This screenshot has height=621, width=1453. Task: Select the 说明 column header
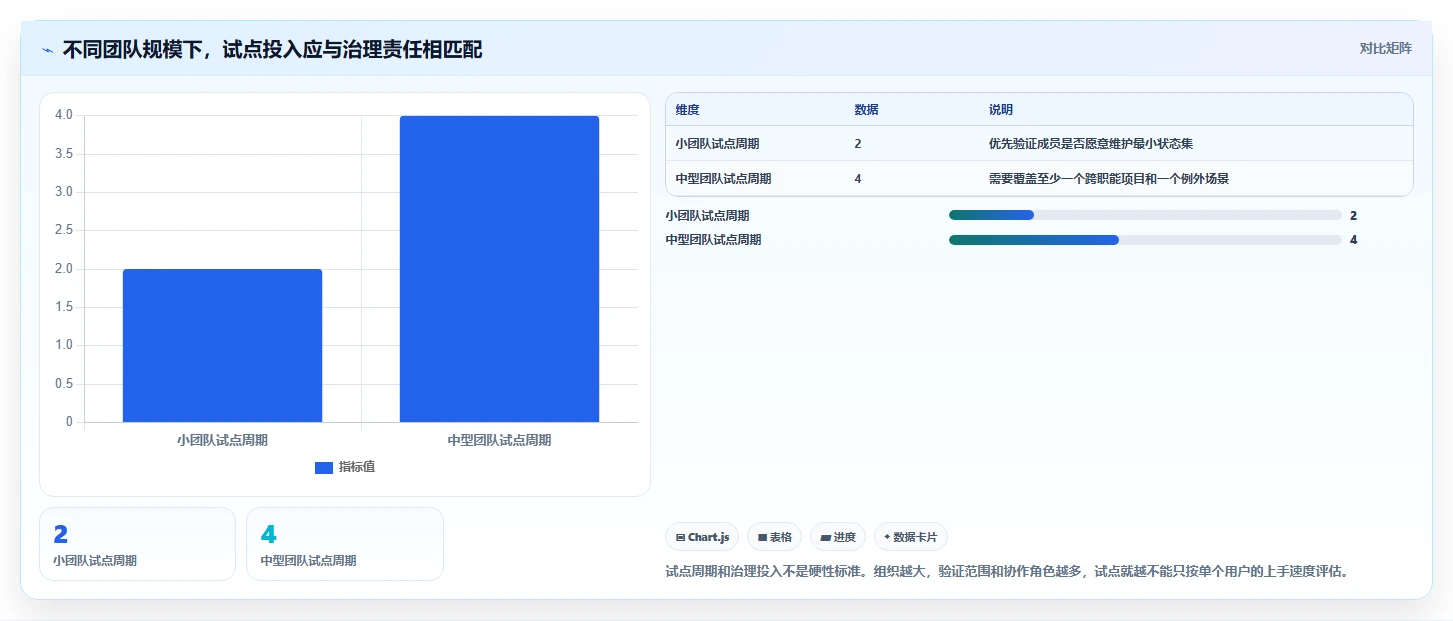[x=1001, y=110]
